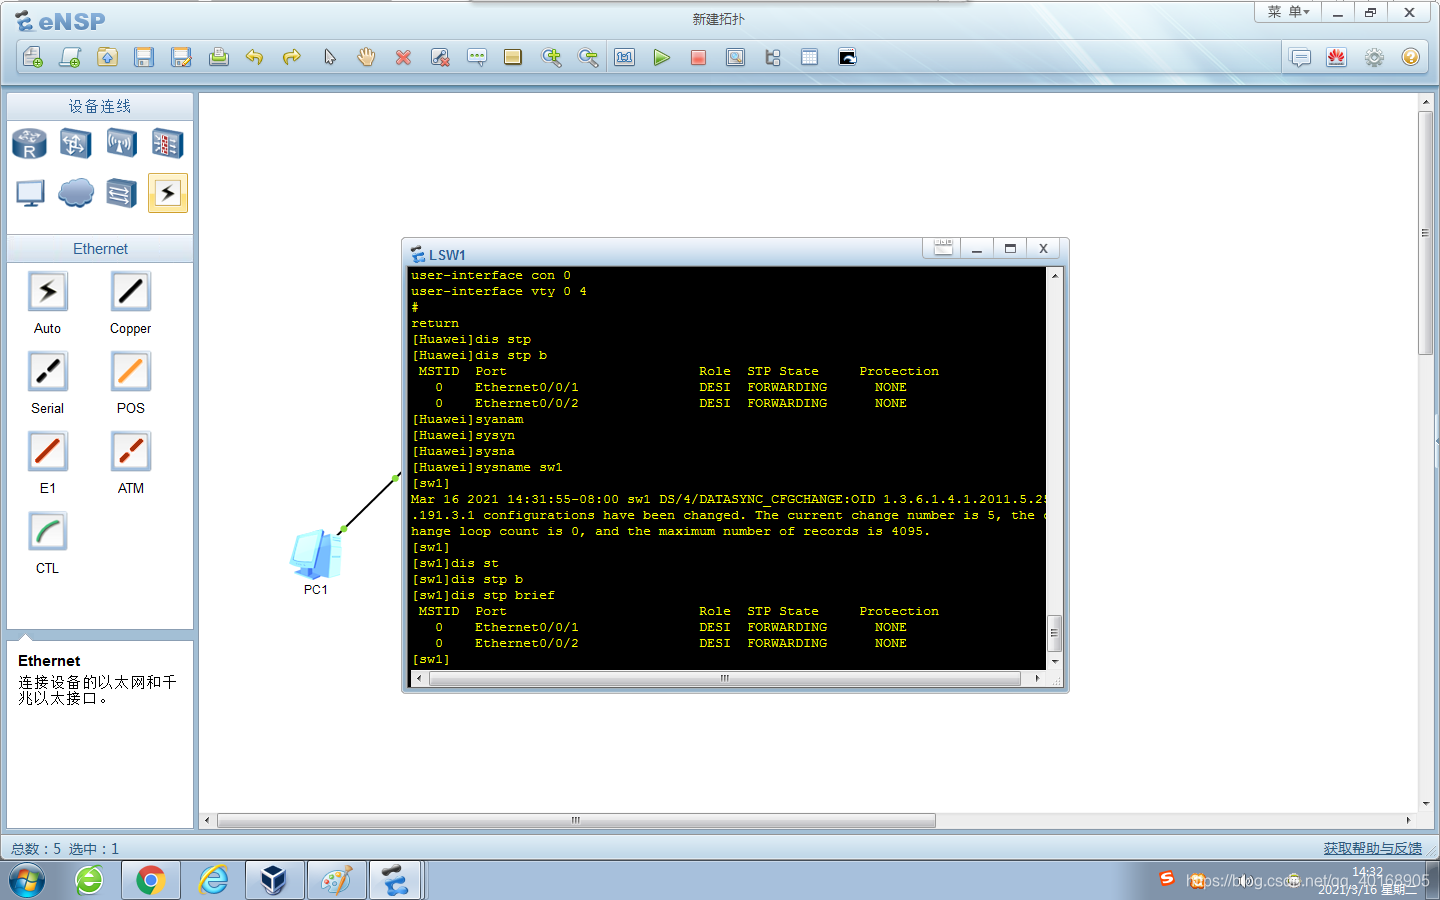Viewport: 1440px width, 900px height.
Task: Choose the ATM cable type
Action: click(131, 452)
